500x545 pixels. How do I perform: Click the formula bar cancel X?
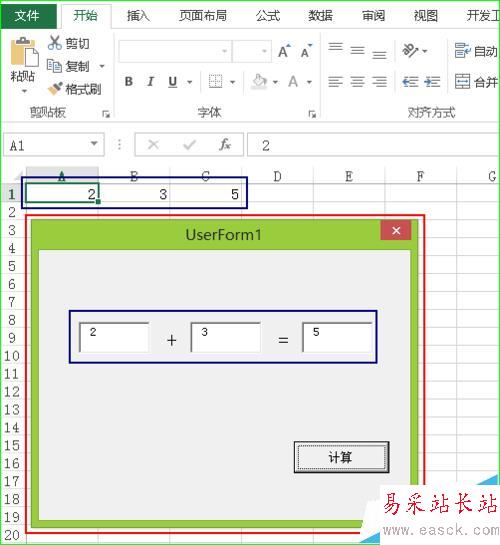click(154, 144)
